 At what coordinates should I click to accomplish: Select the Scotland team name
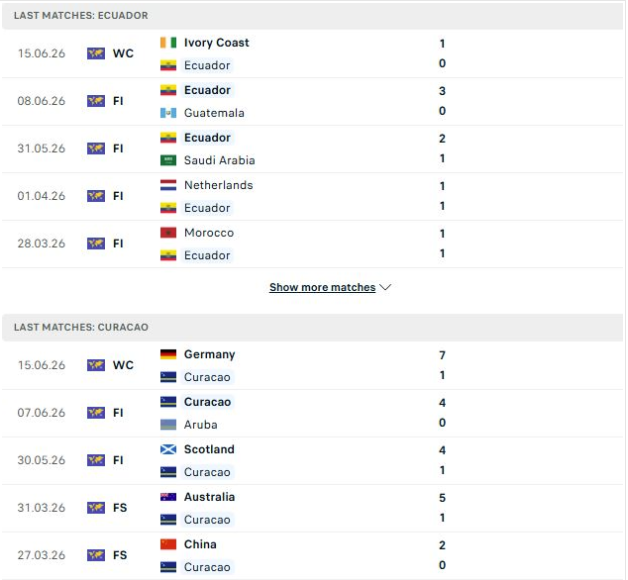point(209,449)
